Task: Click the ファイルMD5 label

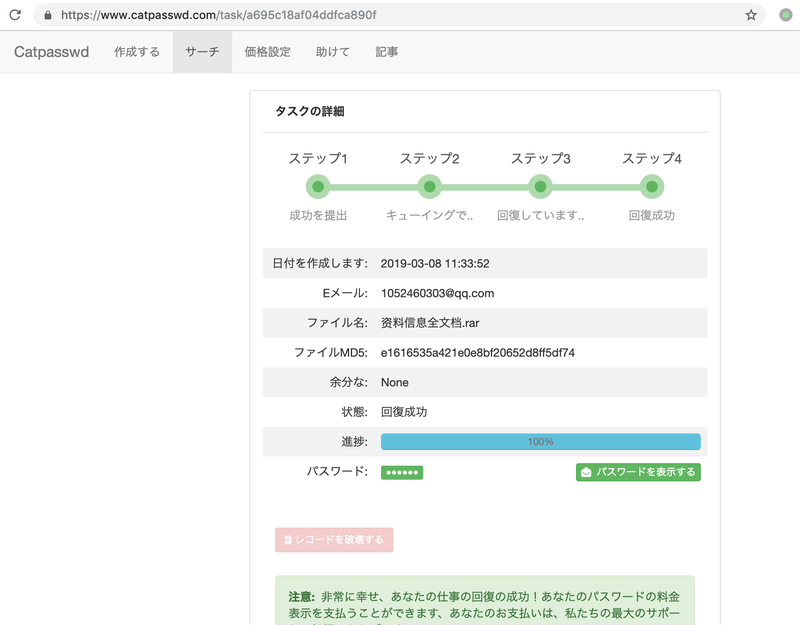Action: [x=331, y=353]
